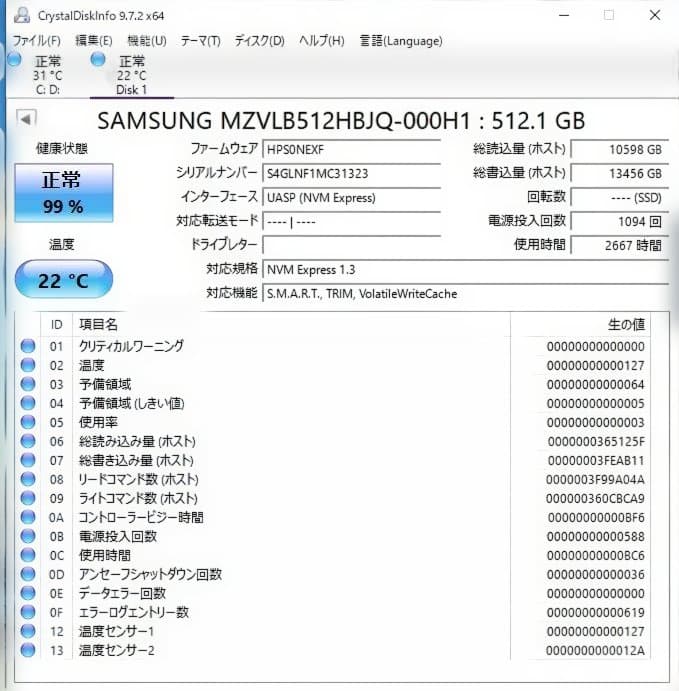
Task: Click raw value 0000000000BF6
Action: click(596, 517)
